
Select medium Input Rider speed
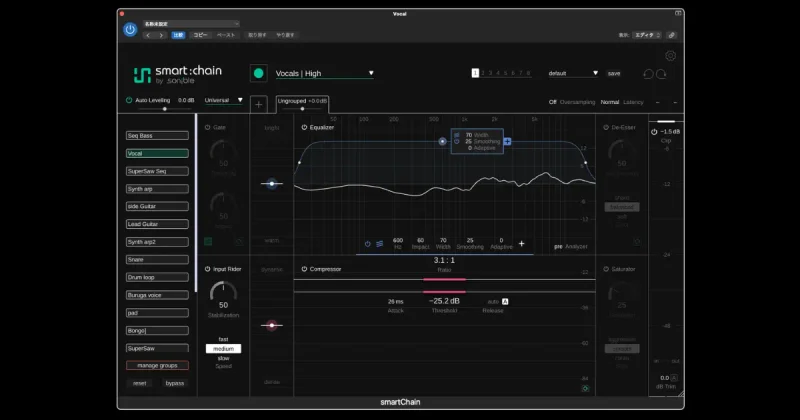(223, 349)
